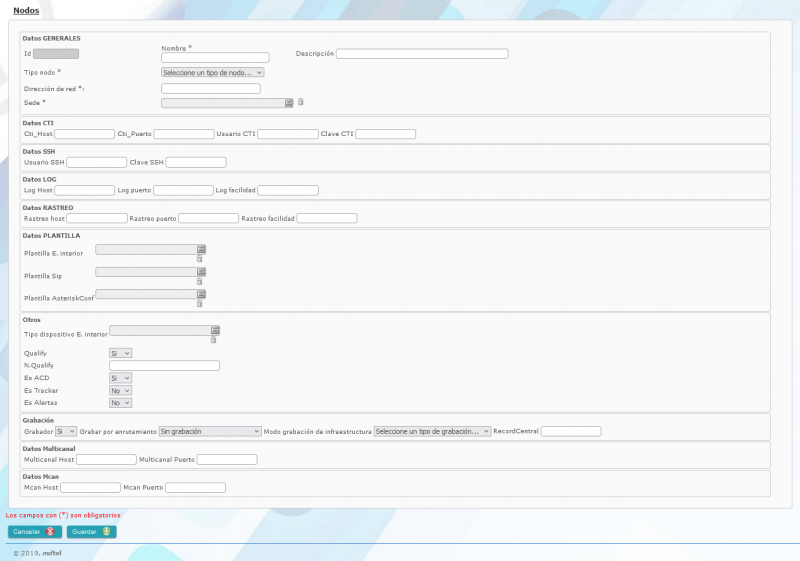This screenshot has height=561, width=800.
Task: Focus the Rastreo puerto field
Action: pos(208,219)
